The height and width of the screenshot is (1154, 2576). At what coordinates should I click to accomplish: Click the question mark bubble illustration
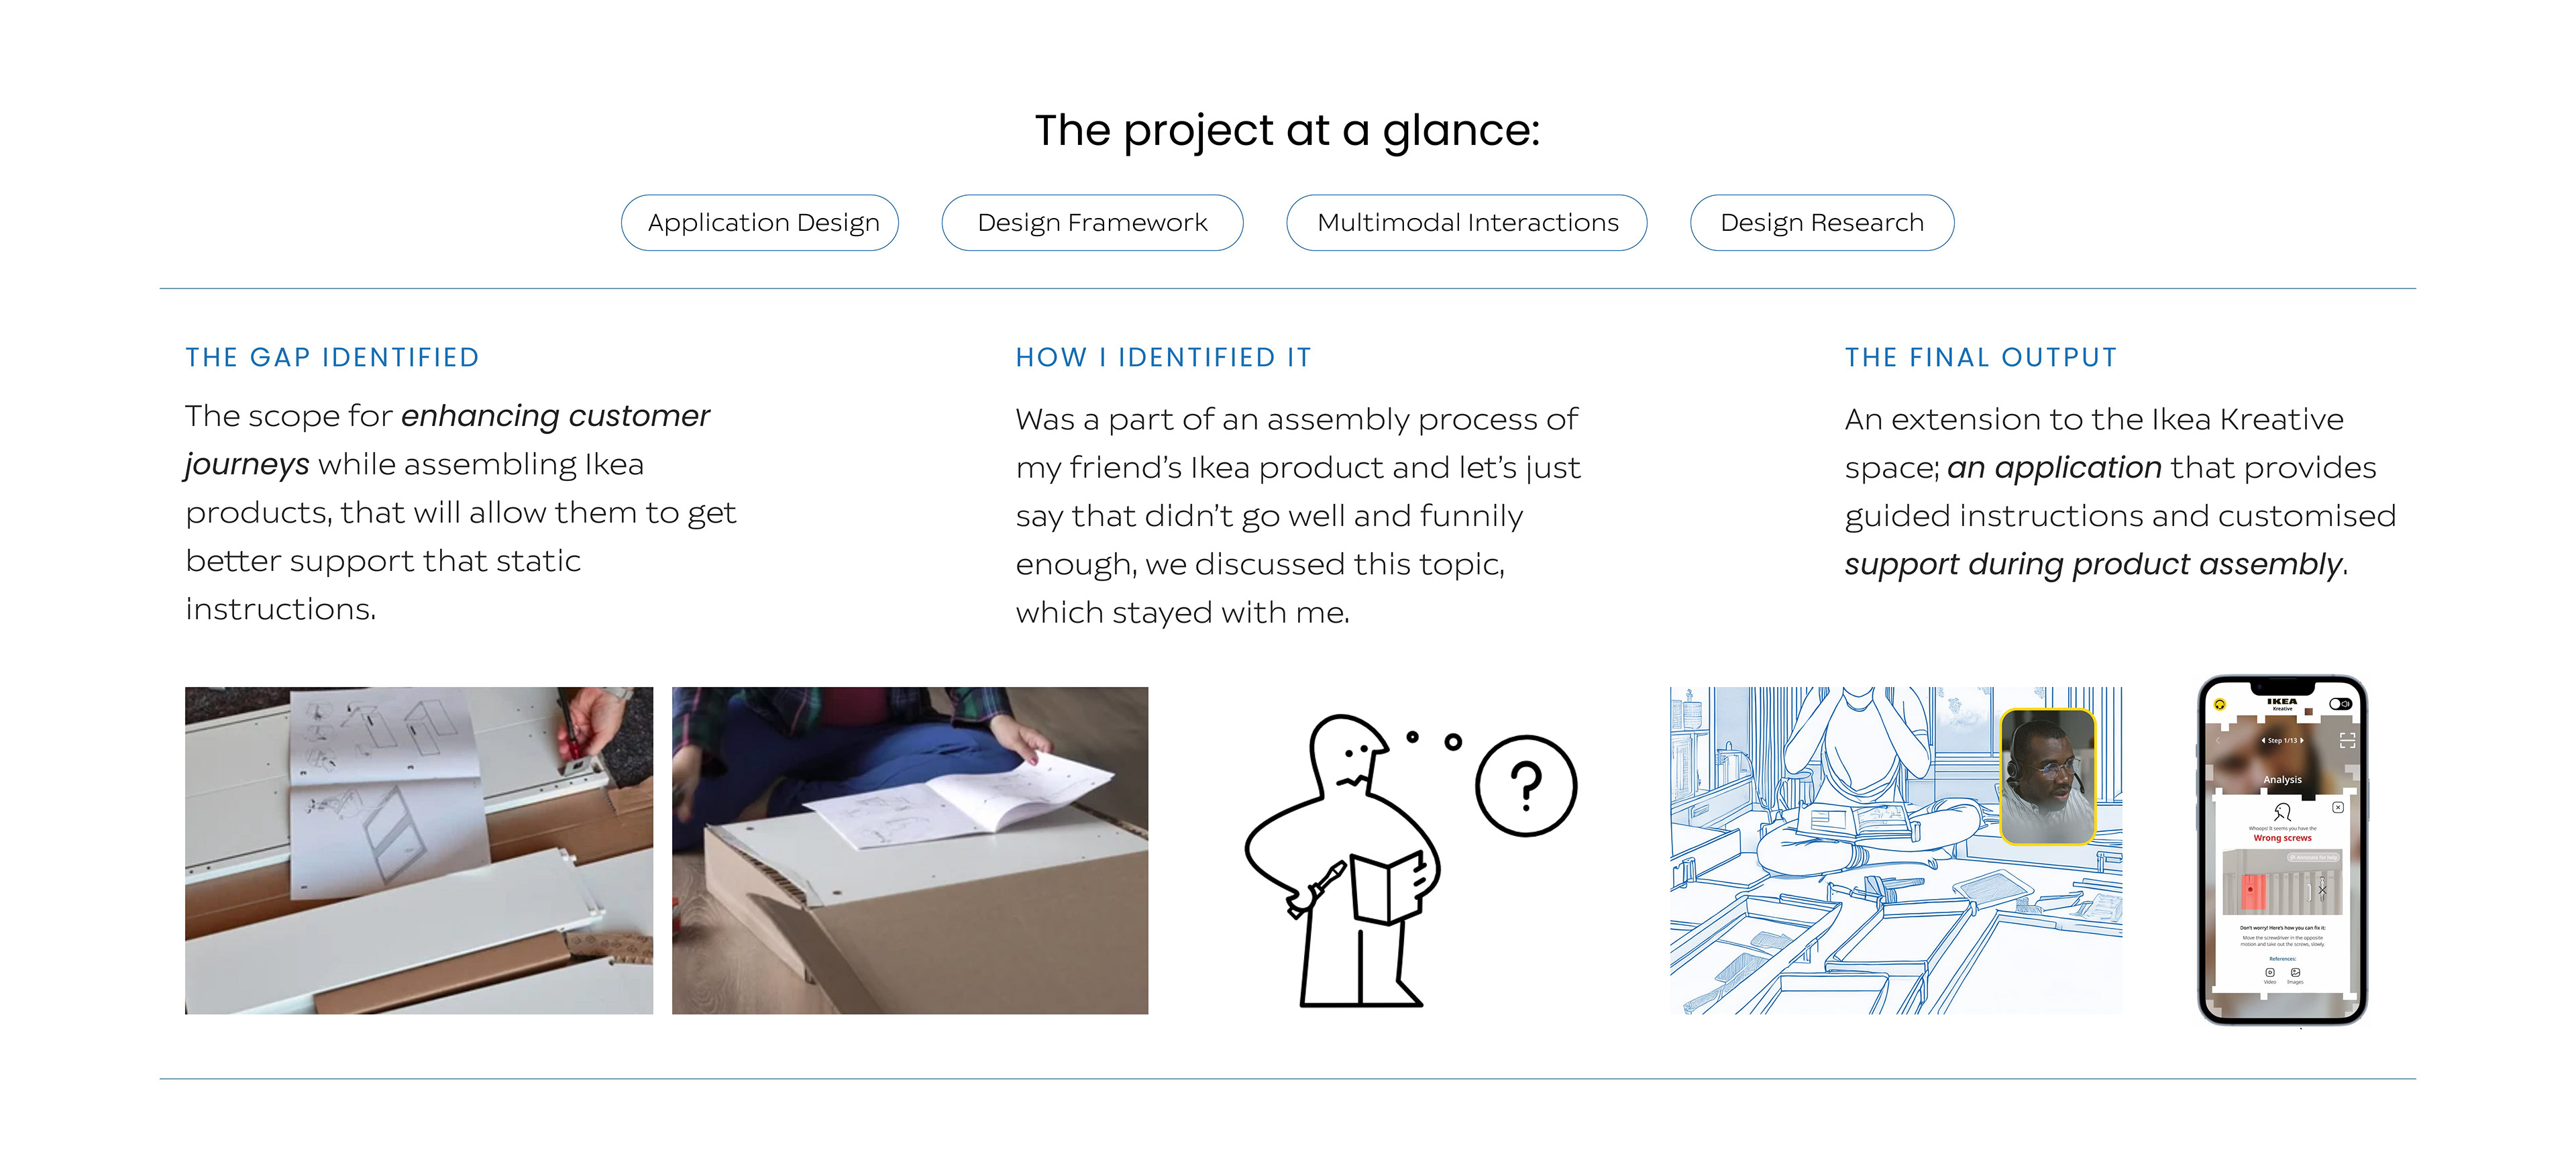[x=1526, y=786]
